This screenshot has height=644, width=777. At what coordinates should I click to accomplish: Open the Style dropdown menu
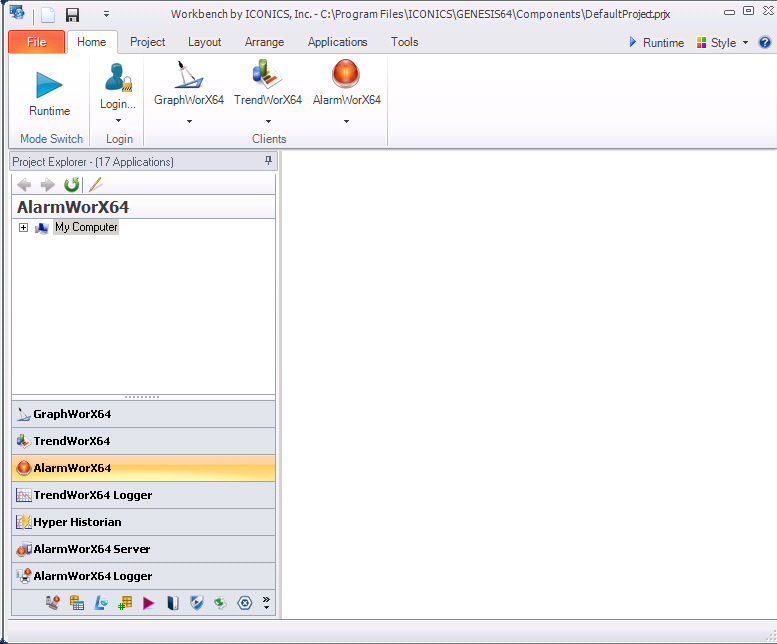723,43
